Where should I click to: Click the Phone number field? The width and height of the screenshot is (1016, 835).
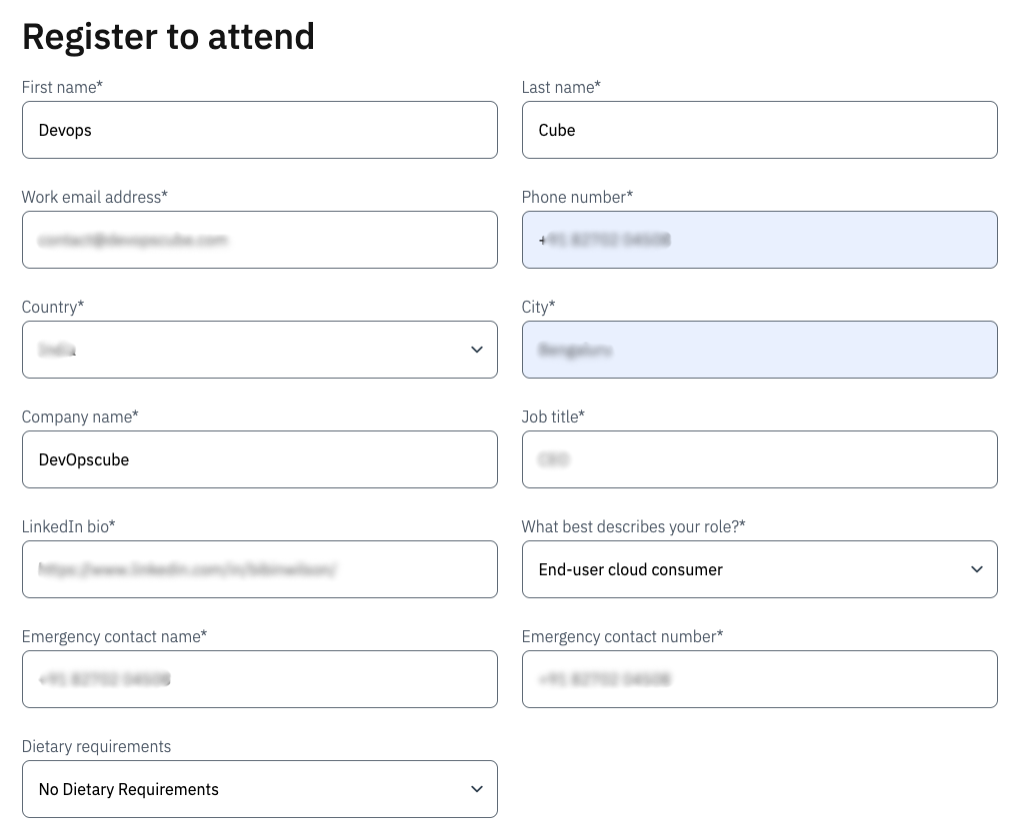point(760,240)
